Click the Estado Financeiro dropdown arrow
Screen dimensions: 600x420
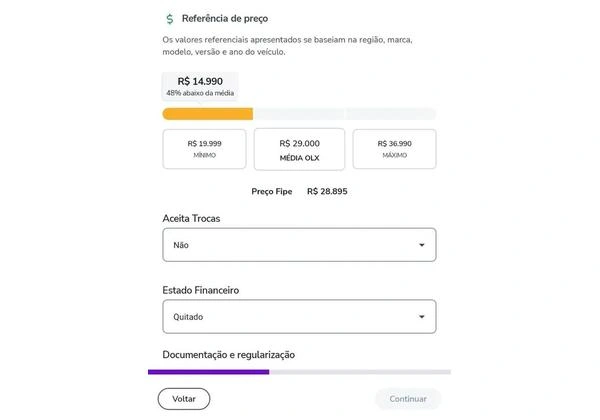tap(422, 317)
